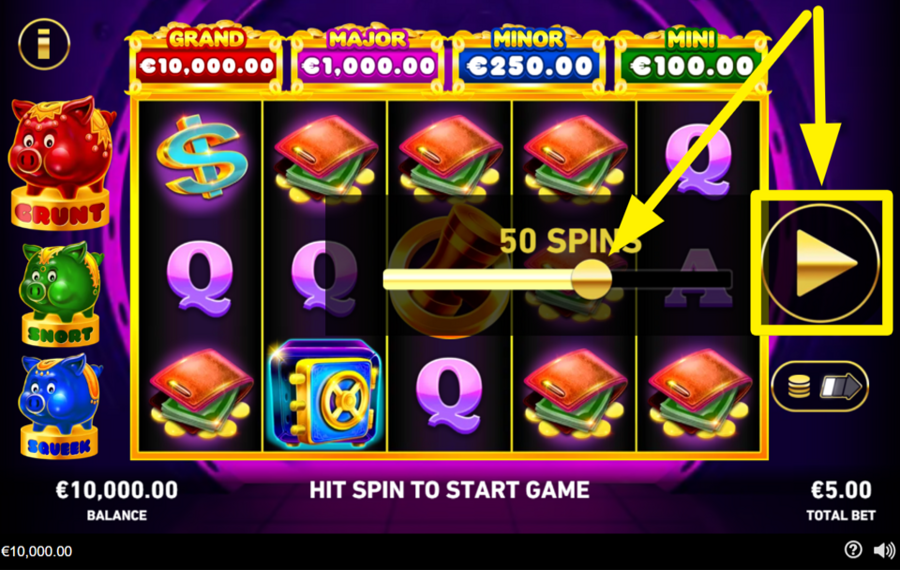900x570 pixels.
Task: Open the info paytable icon
Action: [x=44, y=44]
